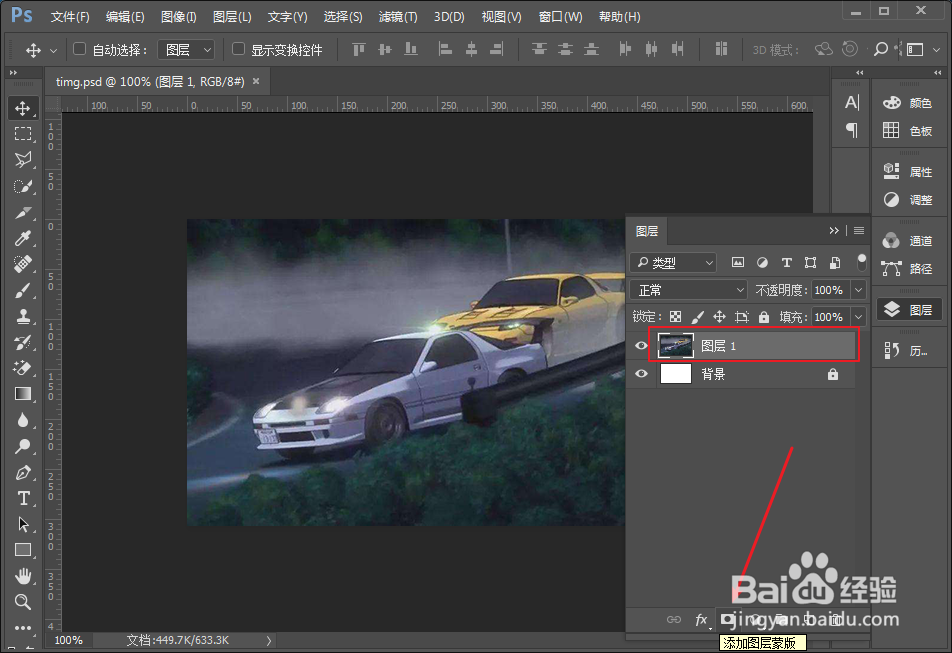Image resolution: width=952 pixels, height=653 pixels.
Task: Filter layers by type layer (T) icon
Action: pyautogui.click(x=787, y=263)
